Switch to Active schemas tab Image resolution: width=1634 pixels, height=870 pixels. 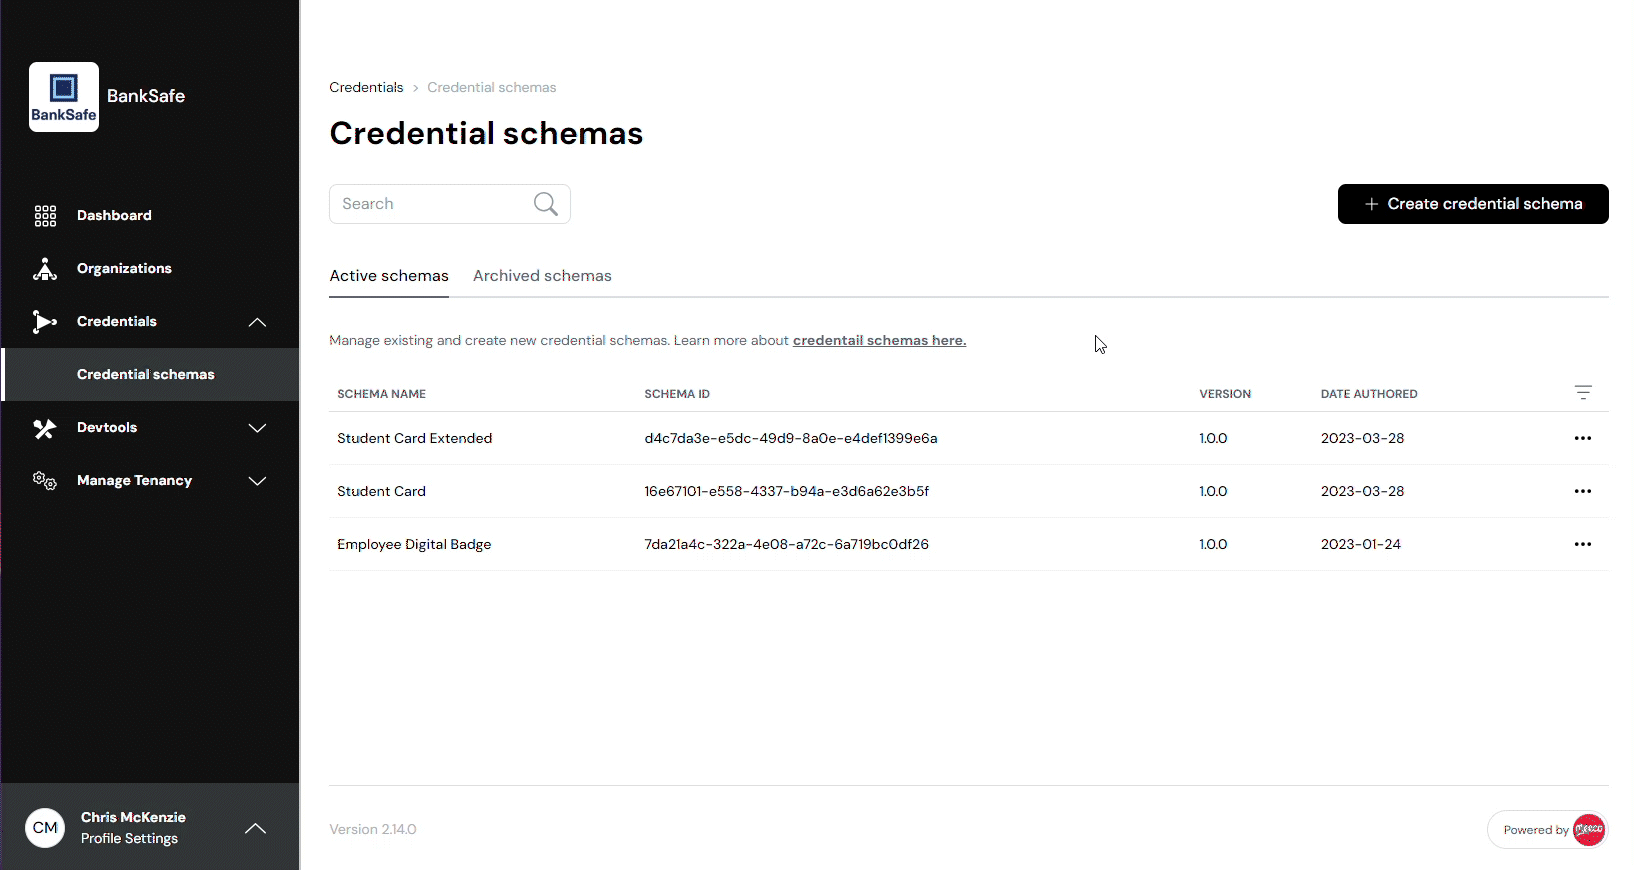389,276
